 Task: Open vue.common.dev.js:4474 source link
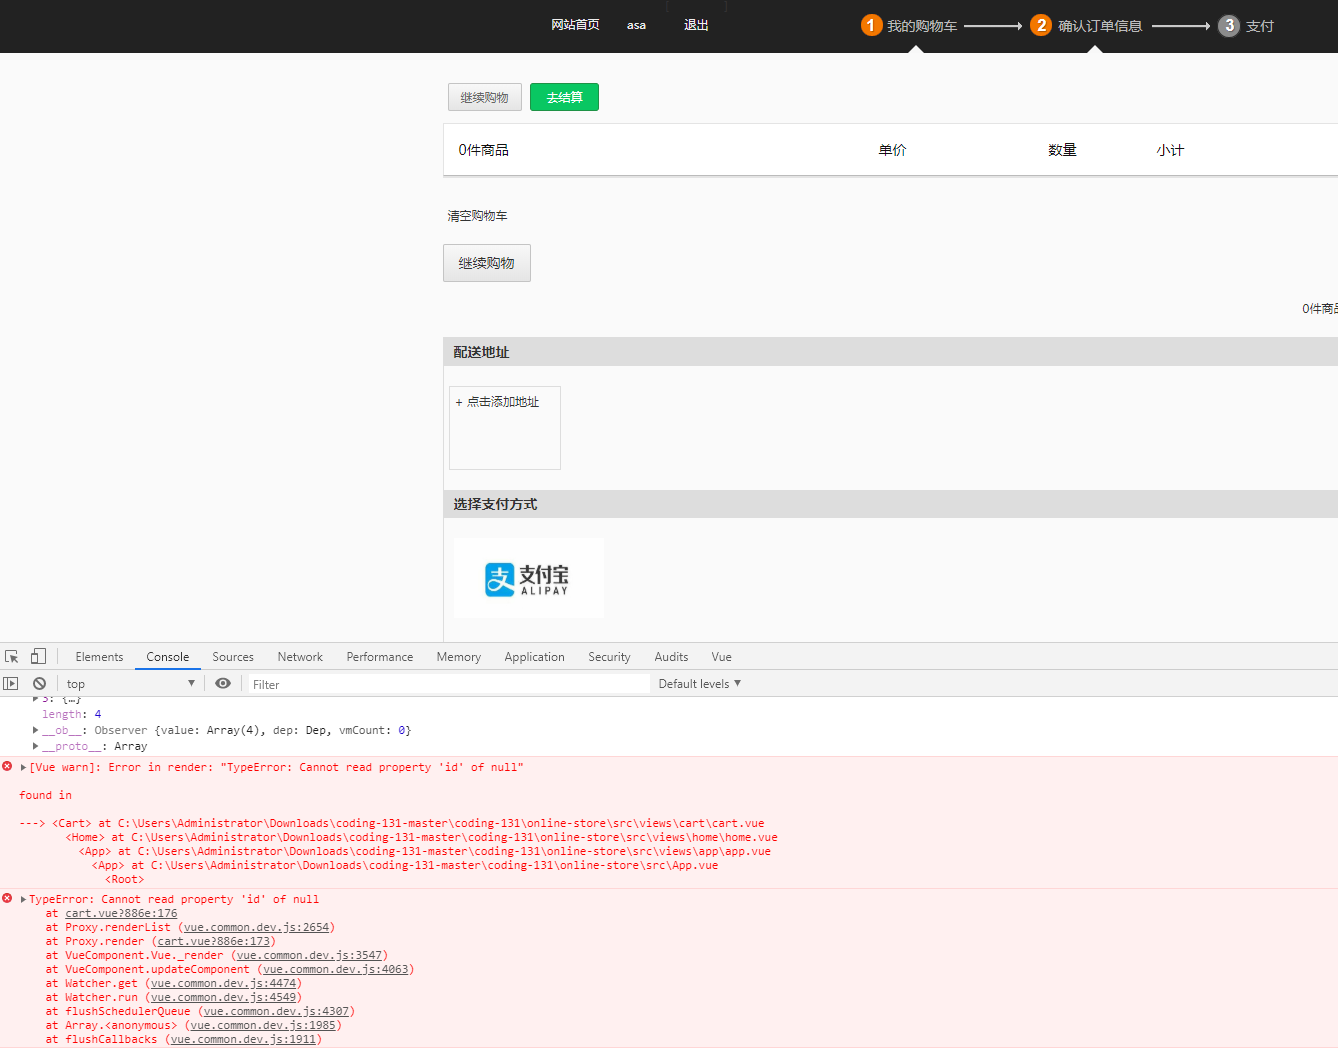pyautogui.click(x=223, y=984)
